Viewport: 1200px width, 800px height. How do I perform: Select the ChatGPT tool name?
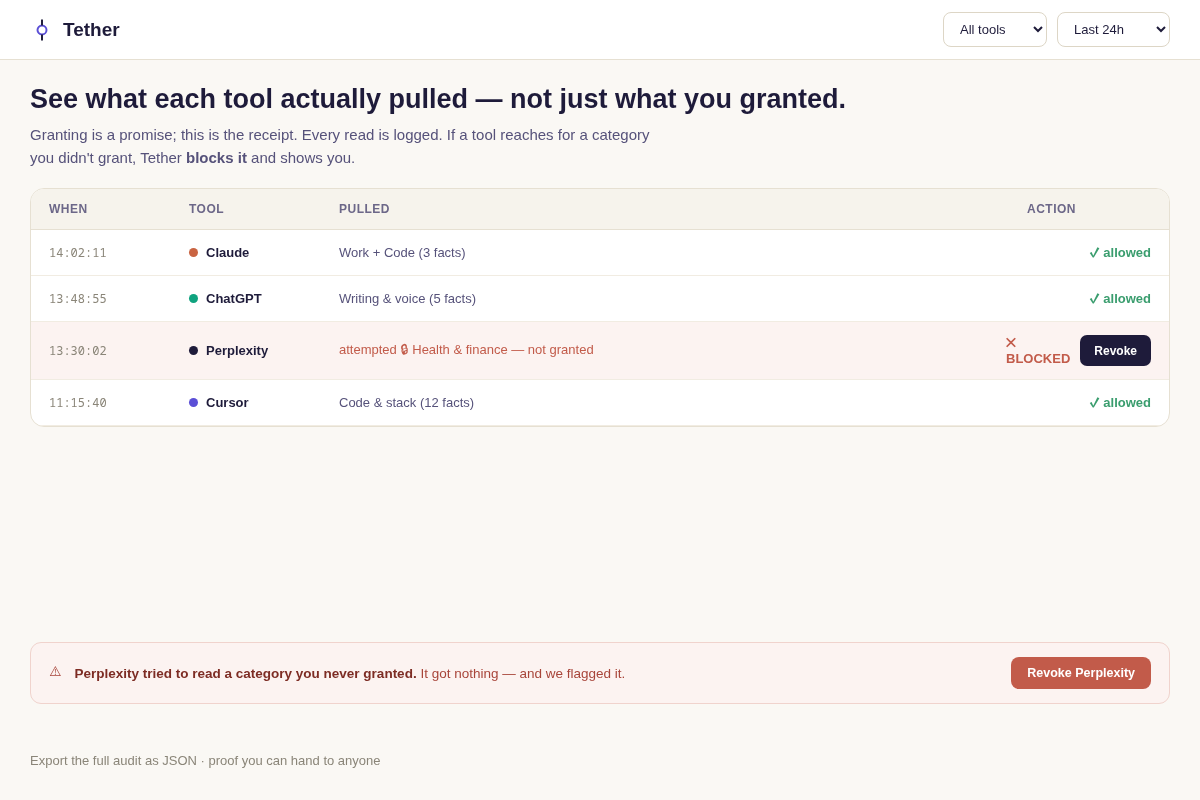pyautogui.click(x=234, y=299)
